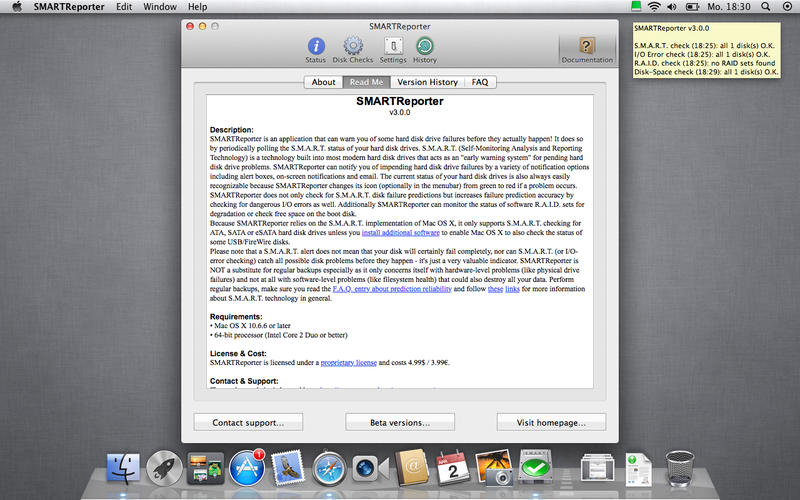Screen dimensions: 800x500
Task: Open the Status toolbar icon
Action: (x=316, y=50)
